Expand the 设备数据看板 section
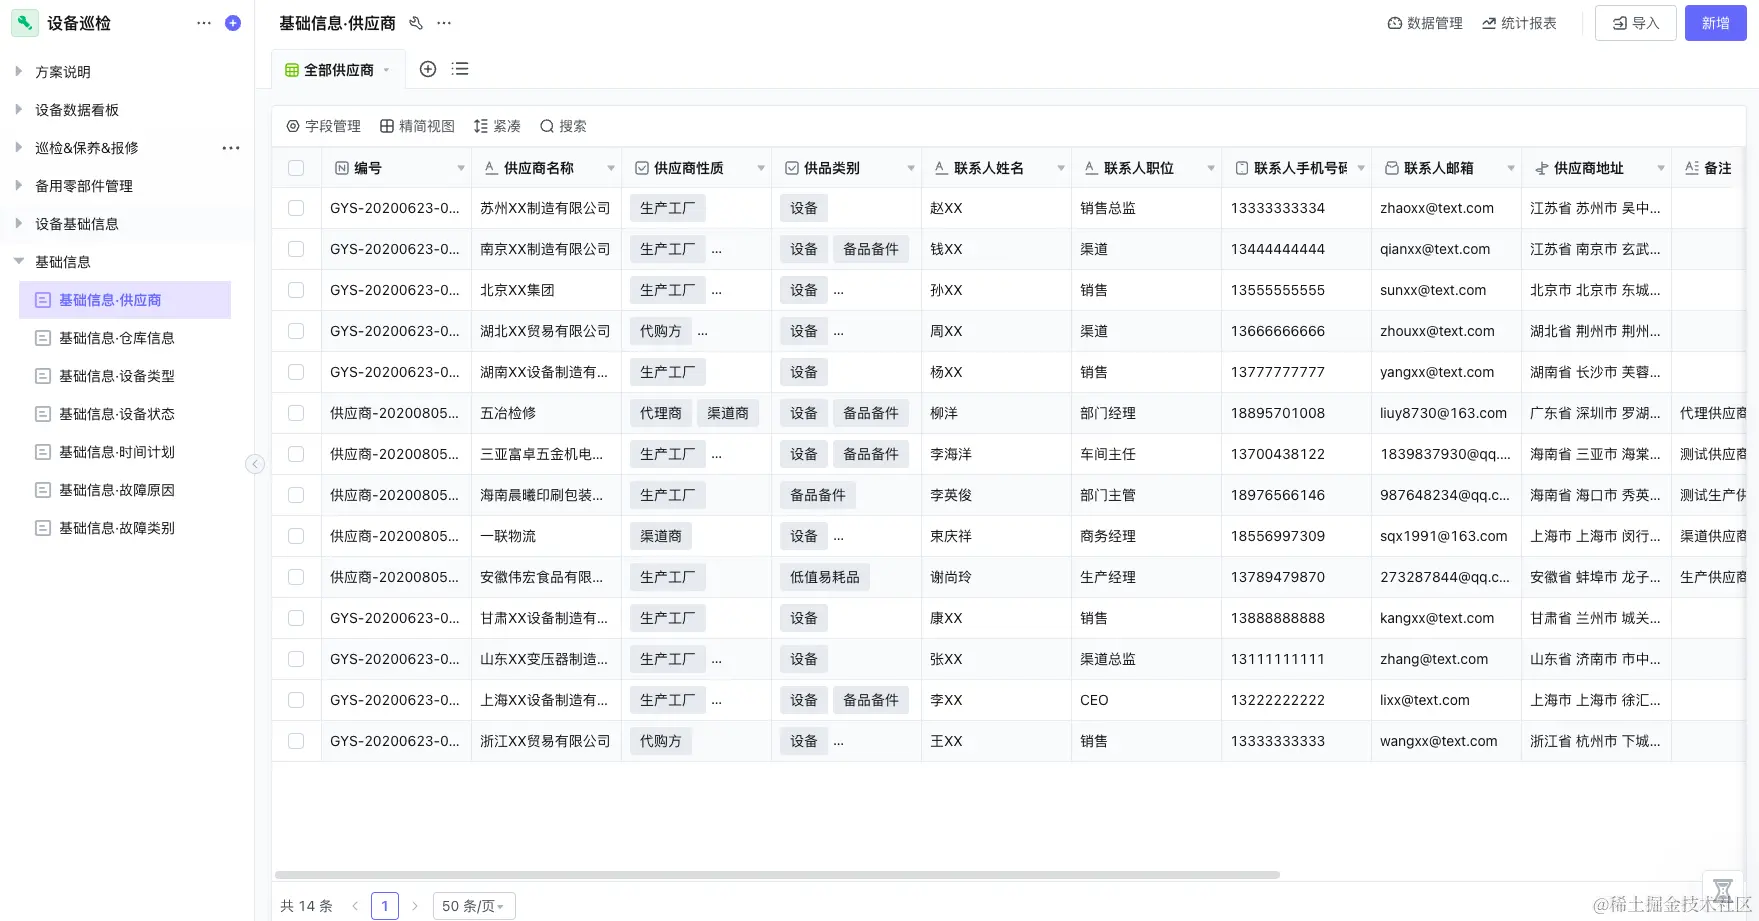The width and height of the screenshot is (1759, 921). [18, 109]
